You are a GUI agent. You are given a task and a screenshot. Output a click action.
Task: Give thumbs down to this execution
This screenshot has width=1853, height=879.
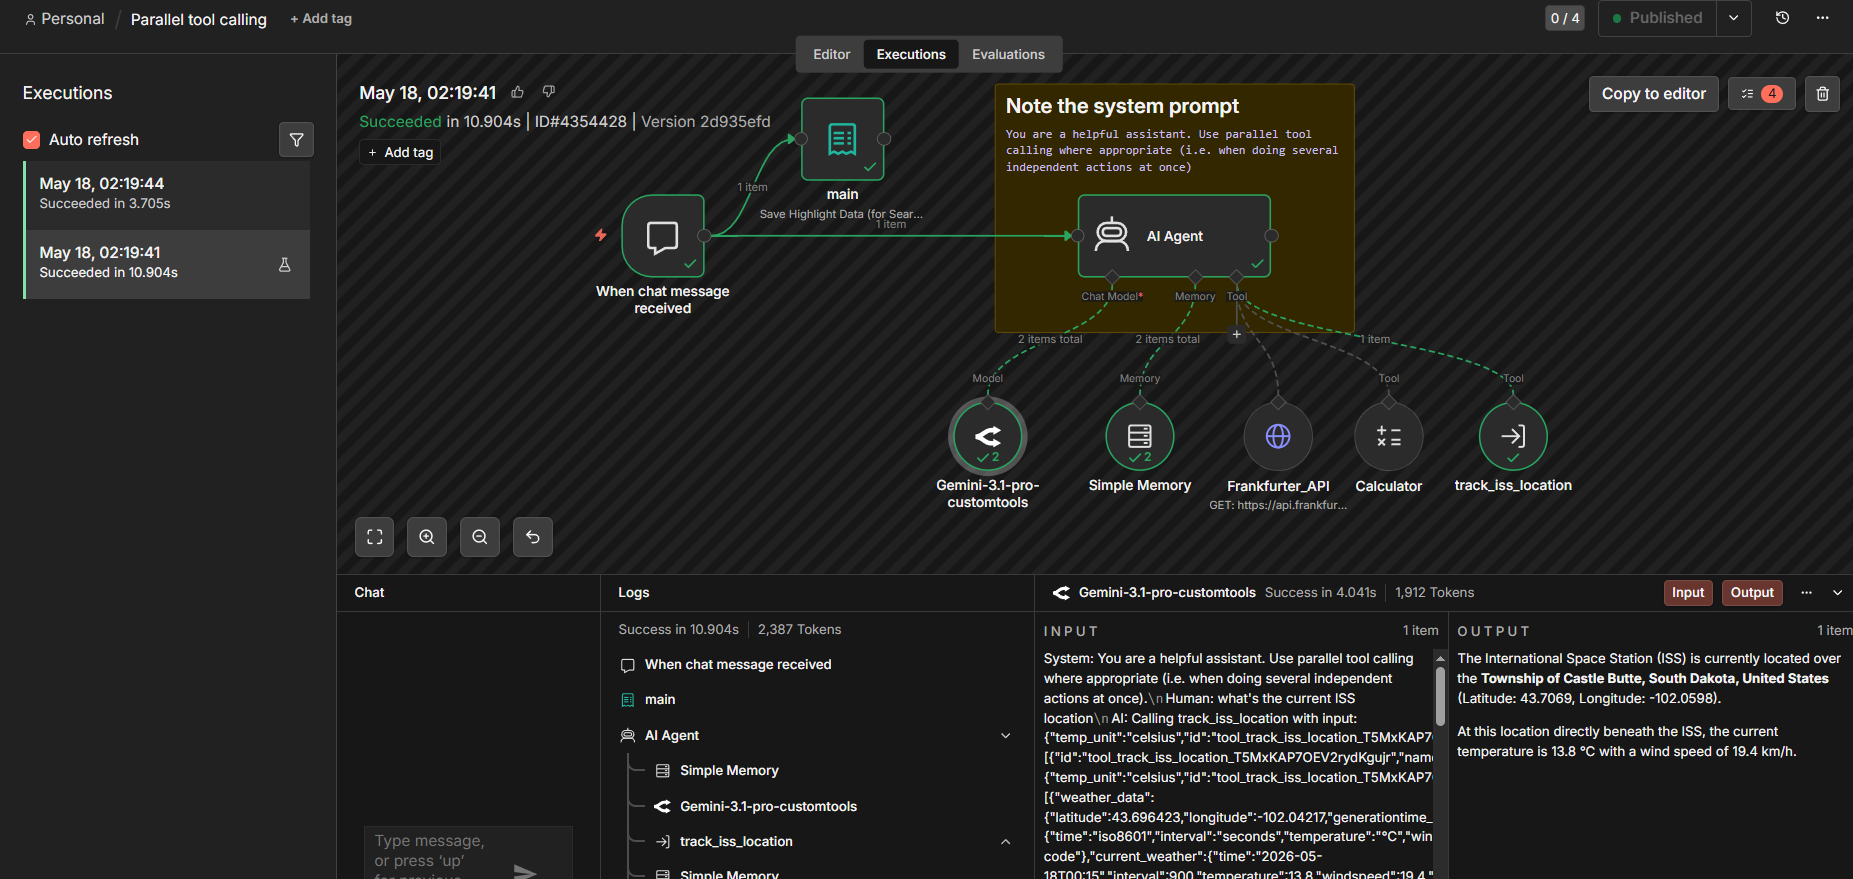pos(549,92)
